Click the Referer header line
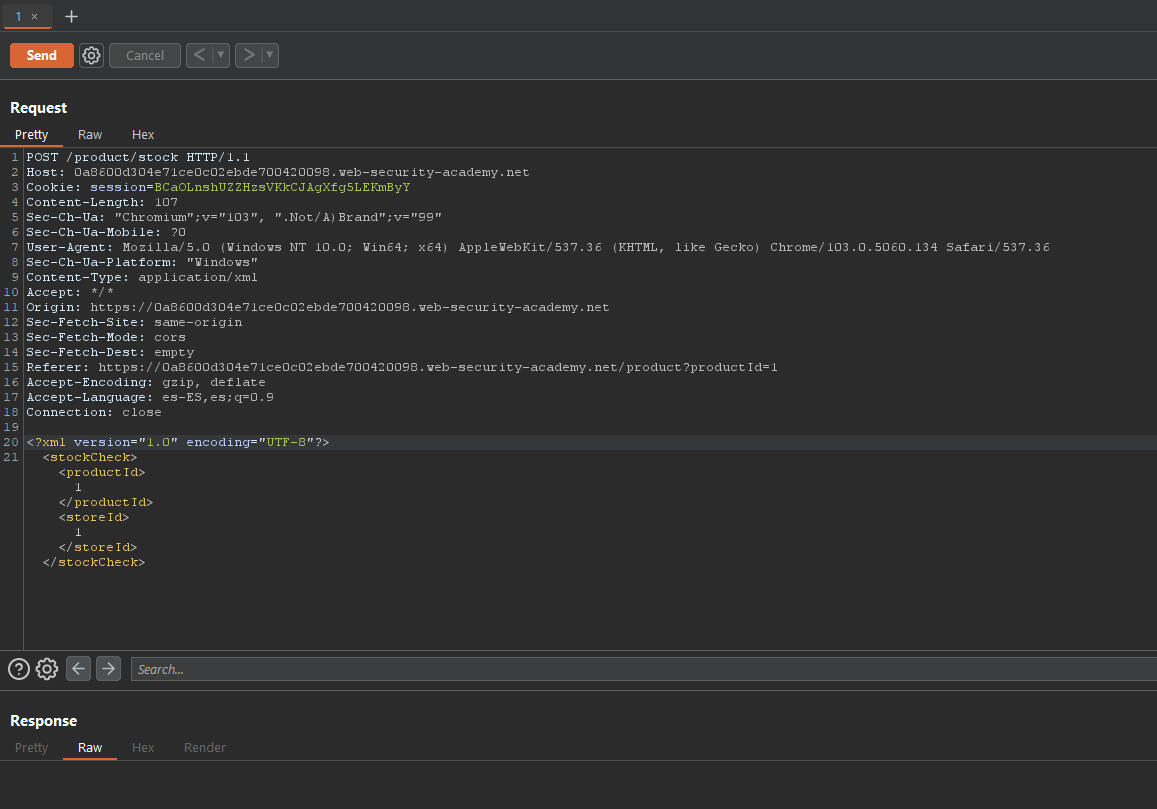The width and height of the screenshot is (1157, 809). point(402,368)
